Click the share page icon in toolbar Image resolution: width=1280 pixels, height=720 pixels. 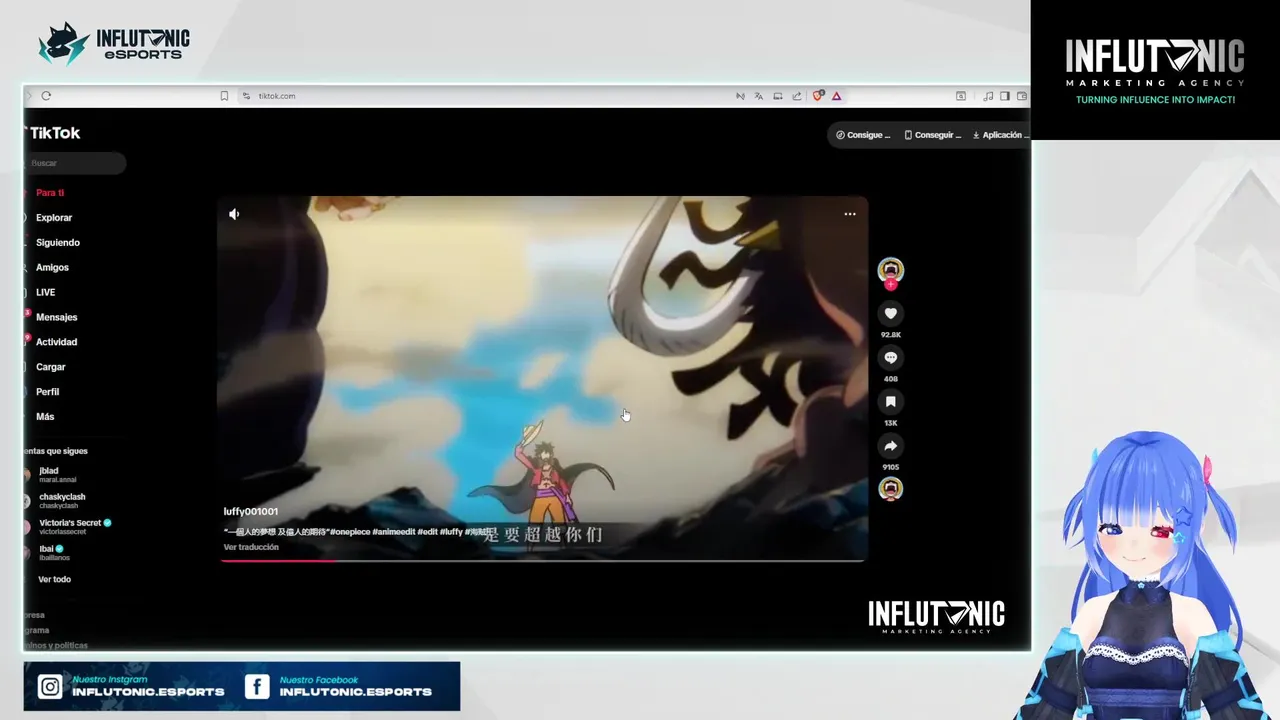pyautogui.click(x=797, y=96)
